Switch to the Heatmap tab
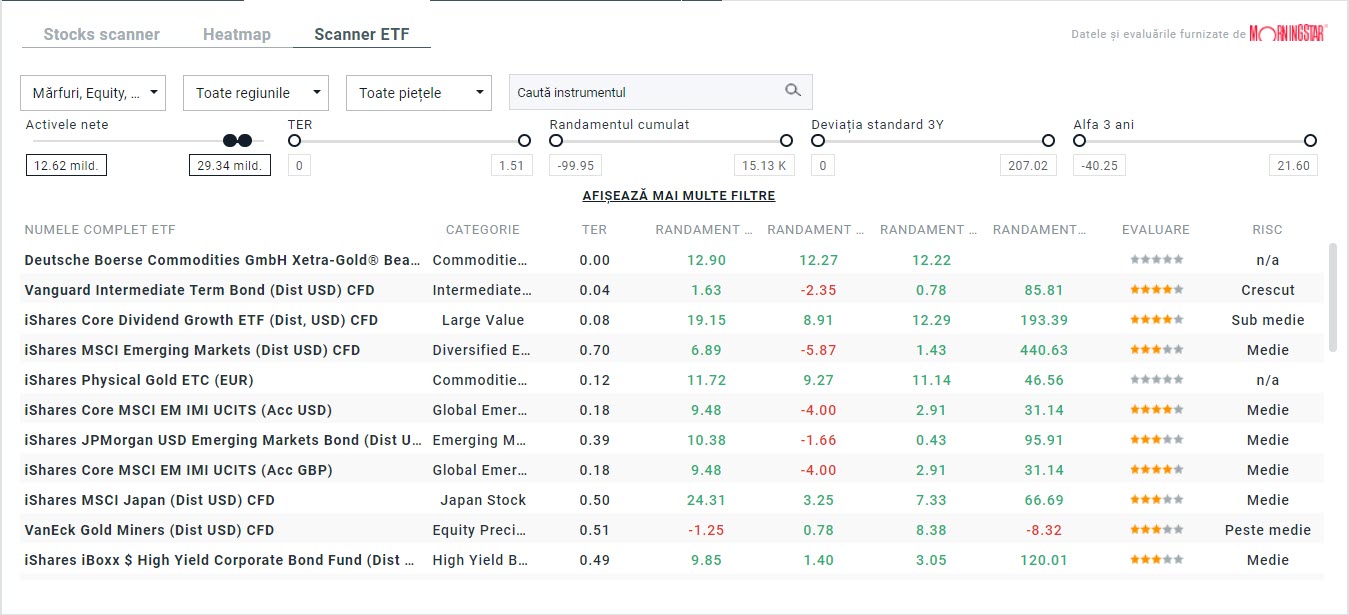This screenshot has height=615, width=1349. (x=237, y=33)
